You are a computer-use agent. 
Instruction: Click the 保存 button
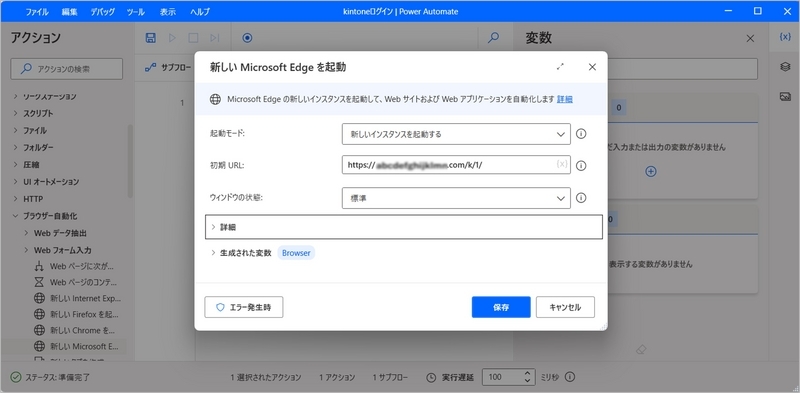click(x=501, y=307)
